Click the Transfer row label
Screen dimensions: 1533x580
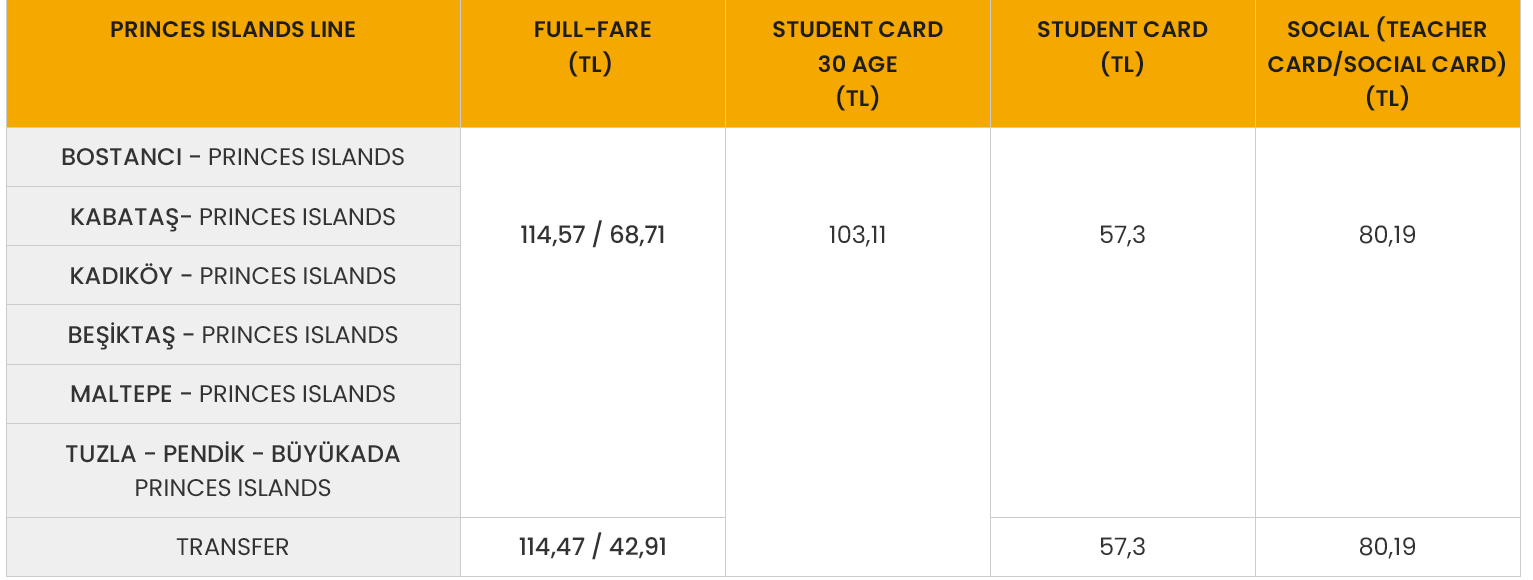pos(233,547)
